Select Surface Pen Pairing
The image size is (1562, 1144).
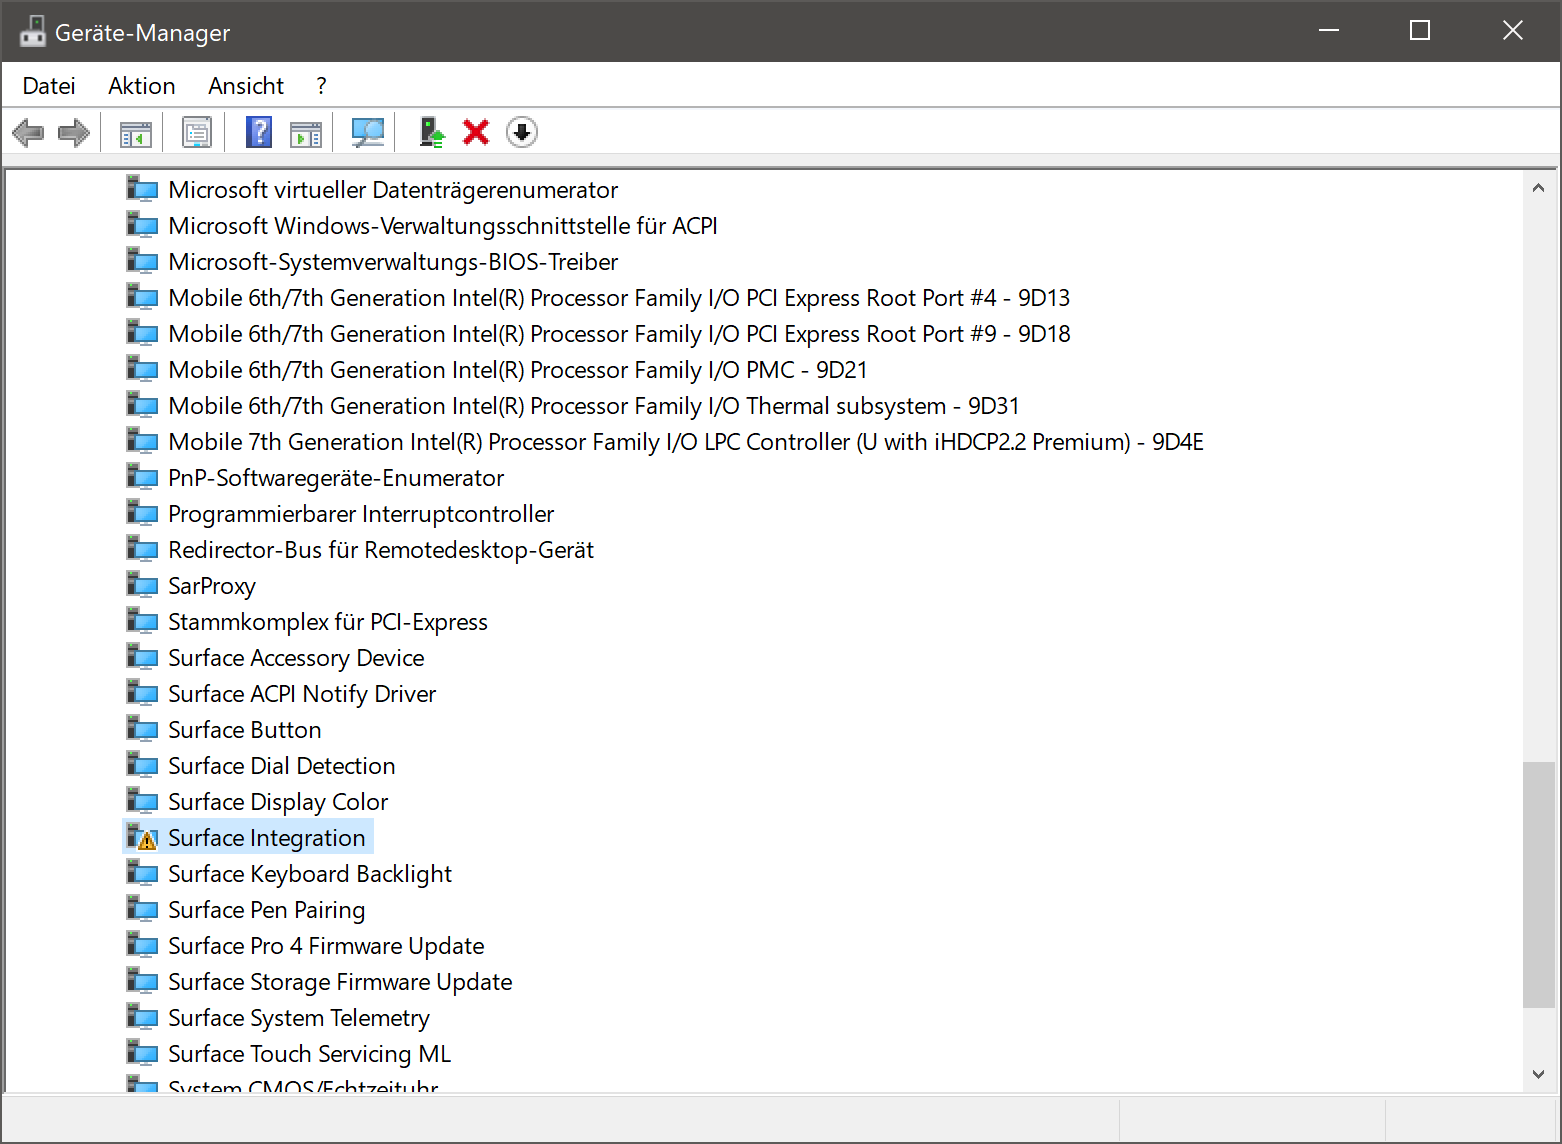[x=267, y=910]
